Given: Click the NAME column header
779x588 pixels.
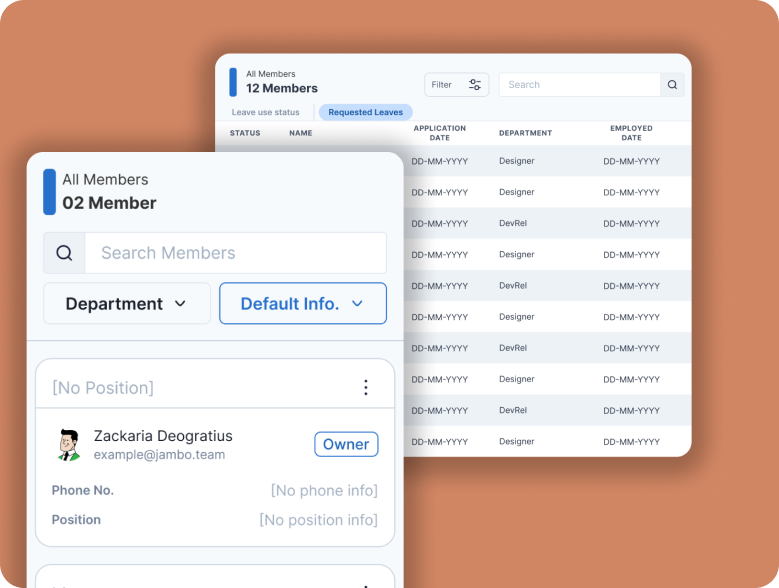Looking at the screenshot, I should pos(301,133).
